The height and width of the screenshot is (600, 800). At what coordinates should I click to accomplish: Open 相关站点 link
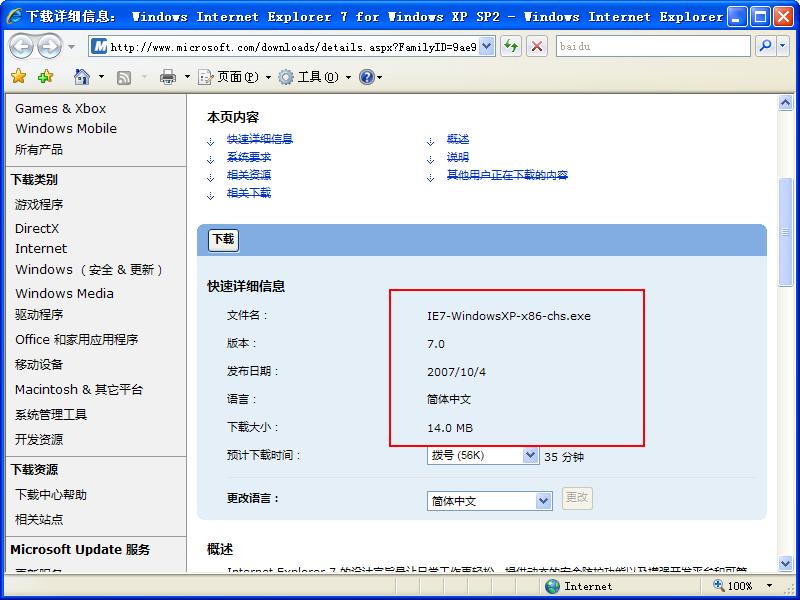click(39, 520)
